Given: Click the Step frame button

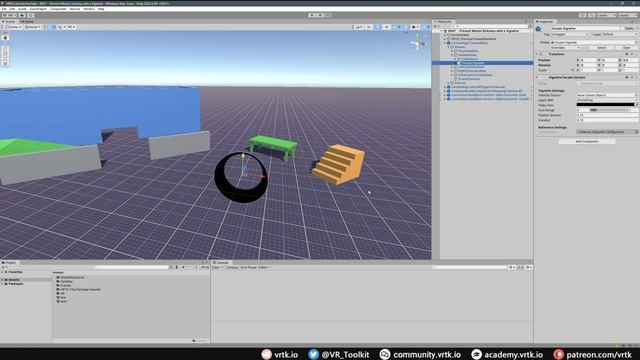Looking at the screenshot, I should 328,15.
